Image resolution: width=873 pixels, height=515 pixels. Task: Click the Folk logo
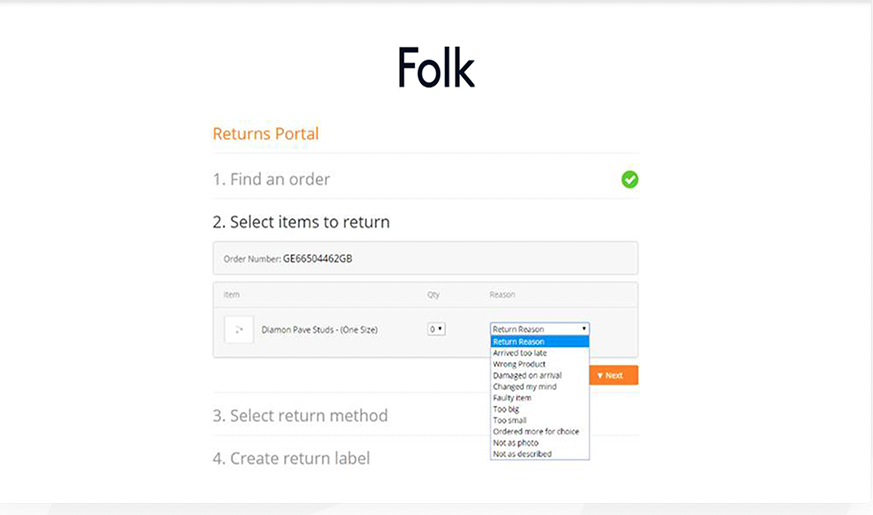(436, 67)
